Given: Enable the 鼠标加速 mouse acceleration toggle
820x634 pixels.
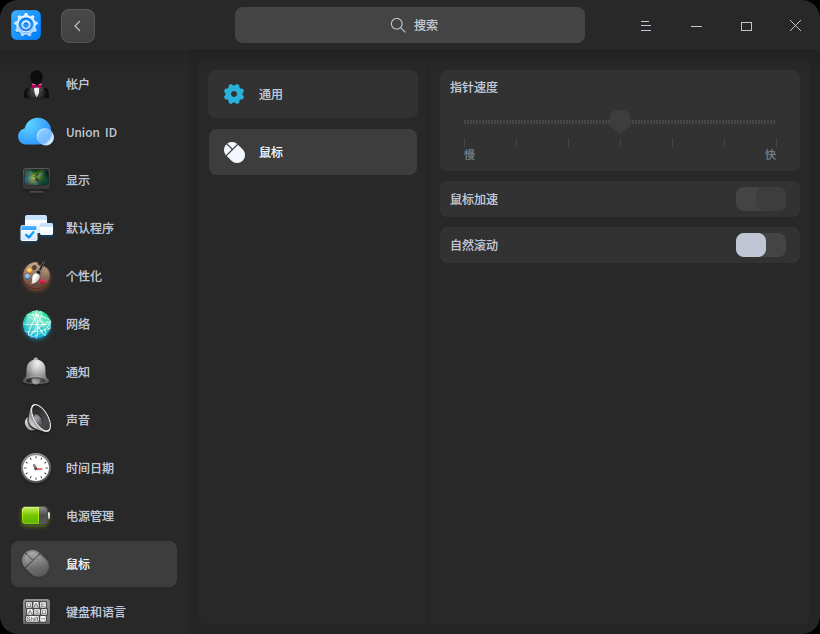Looking at the screenshot, I should 761,199.
